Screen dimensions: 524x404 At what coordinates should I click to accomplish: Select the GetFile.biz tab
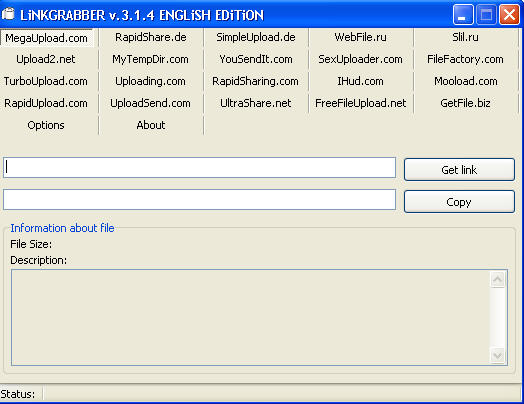pyautogui.click(x=465, y=103)
